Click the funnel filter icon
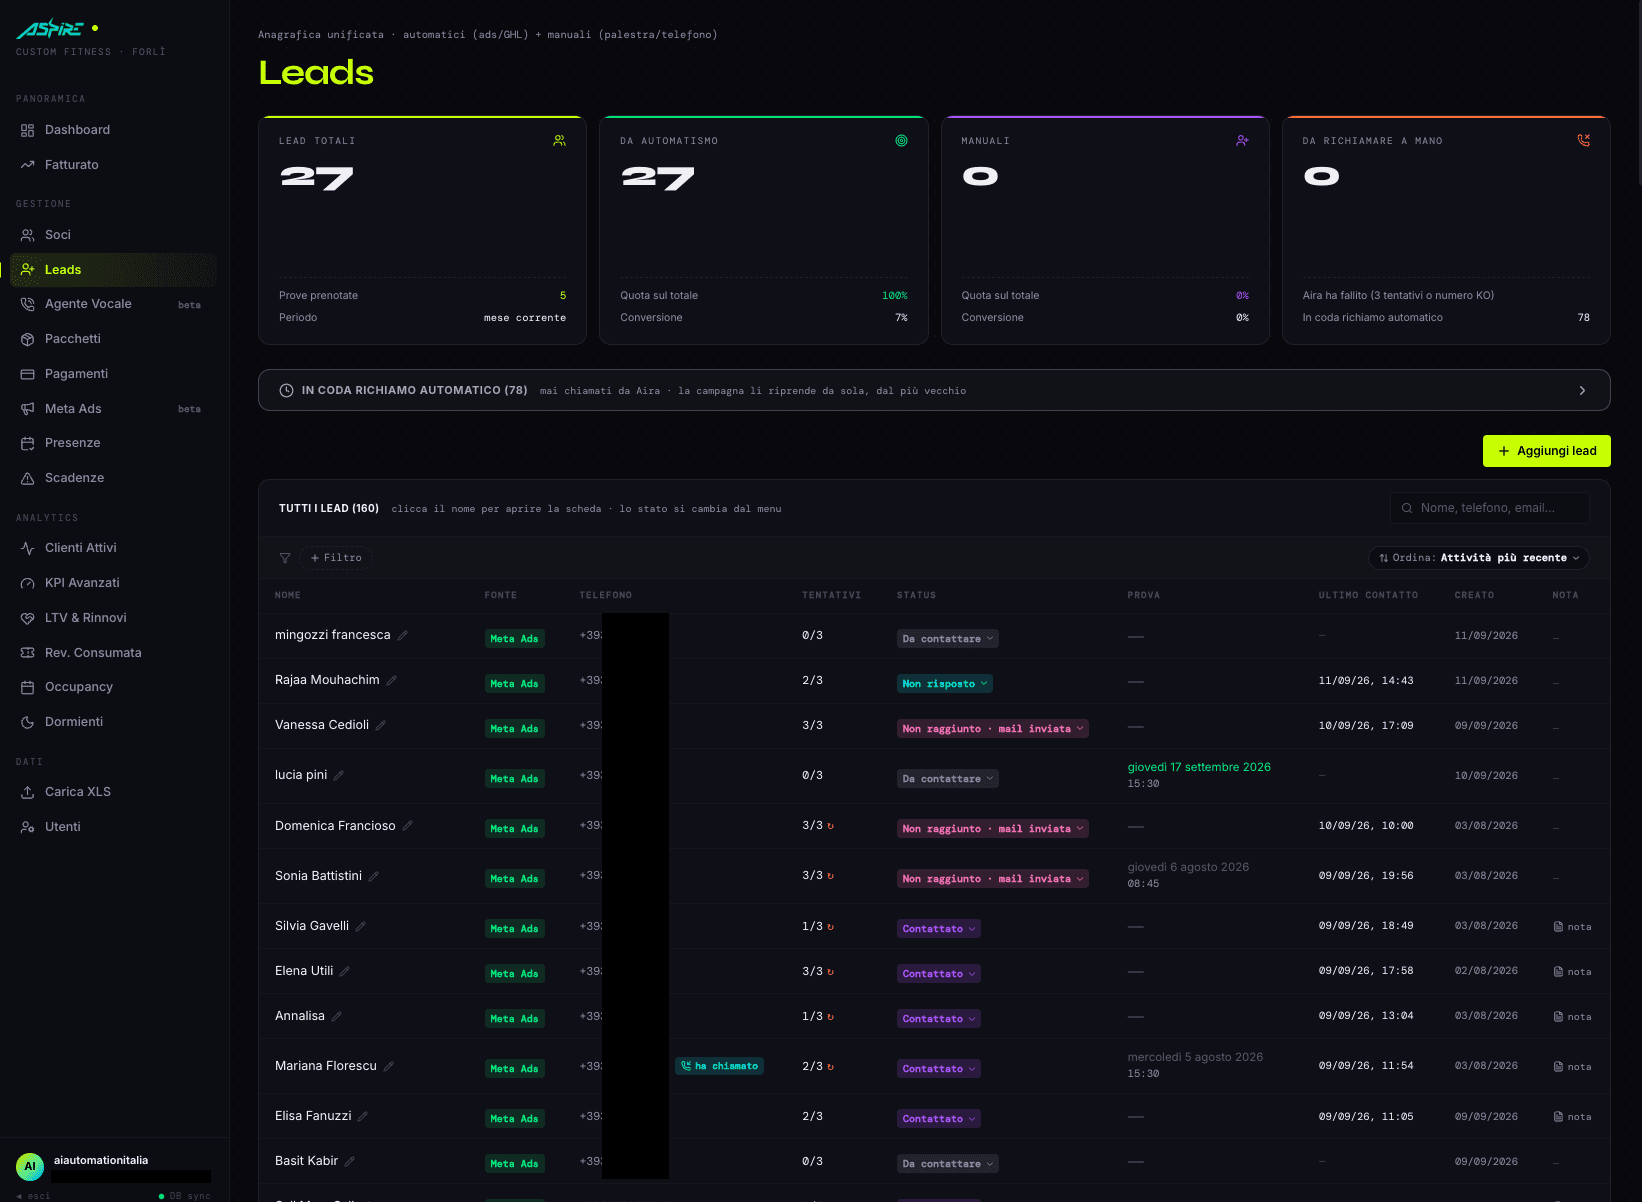 tap(285, 558)
